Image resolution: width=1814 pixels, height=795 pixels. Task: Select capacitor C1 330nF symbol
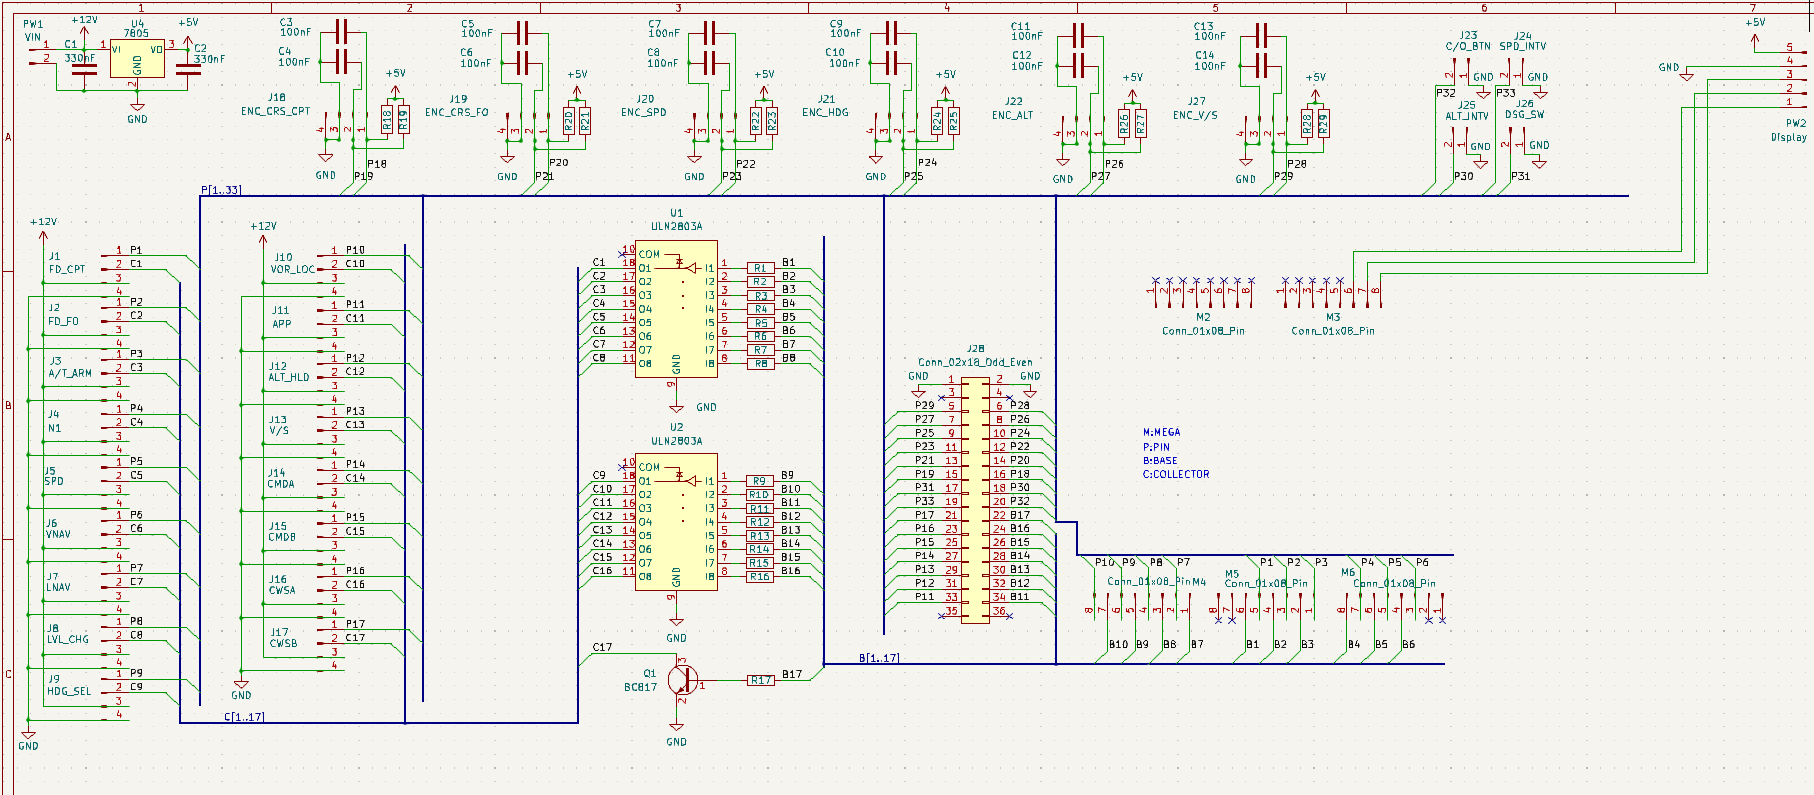[84, 68]
